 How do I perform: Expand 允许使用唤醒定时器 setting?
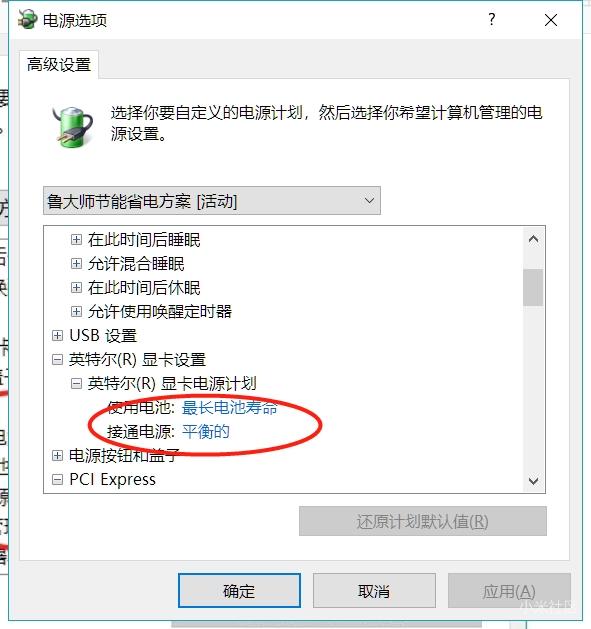[x=76, y=311]
